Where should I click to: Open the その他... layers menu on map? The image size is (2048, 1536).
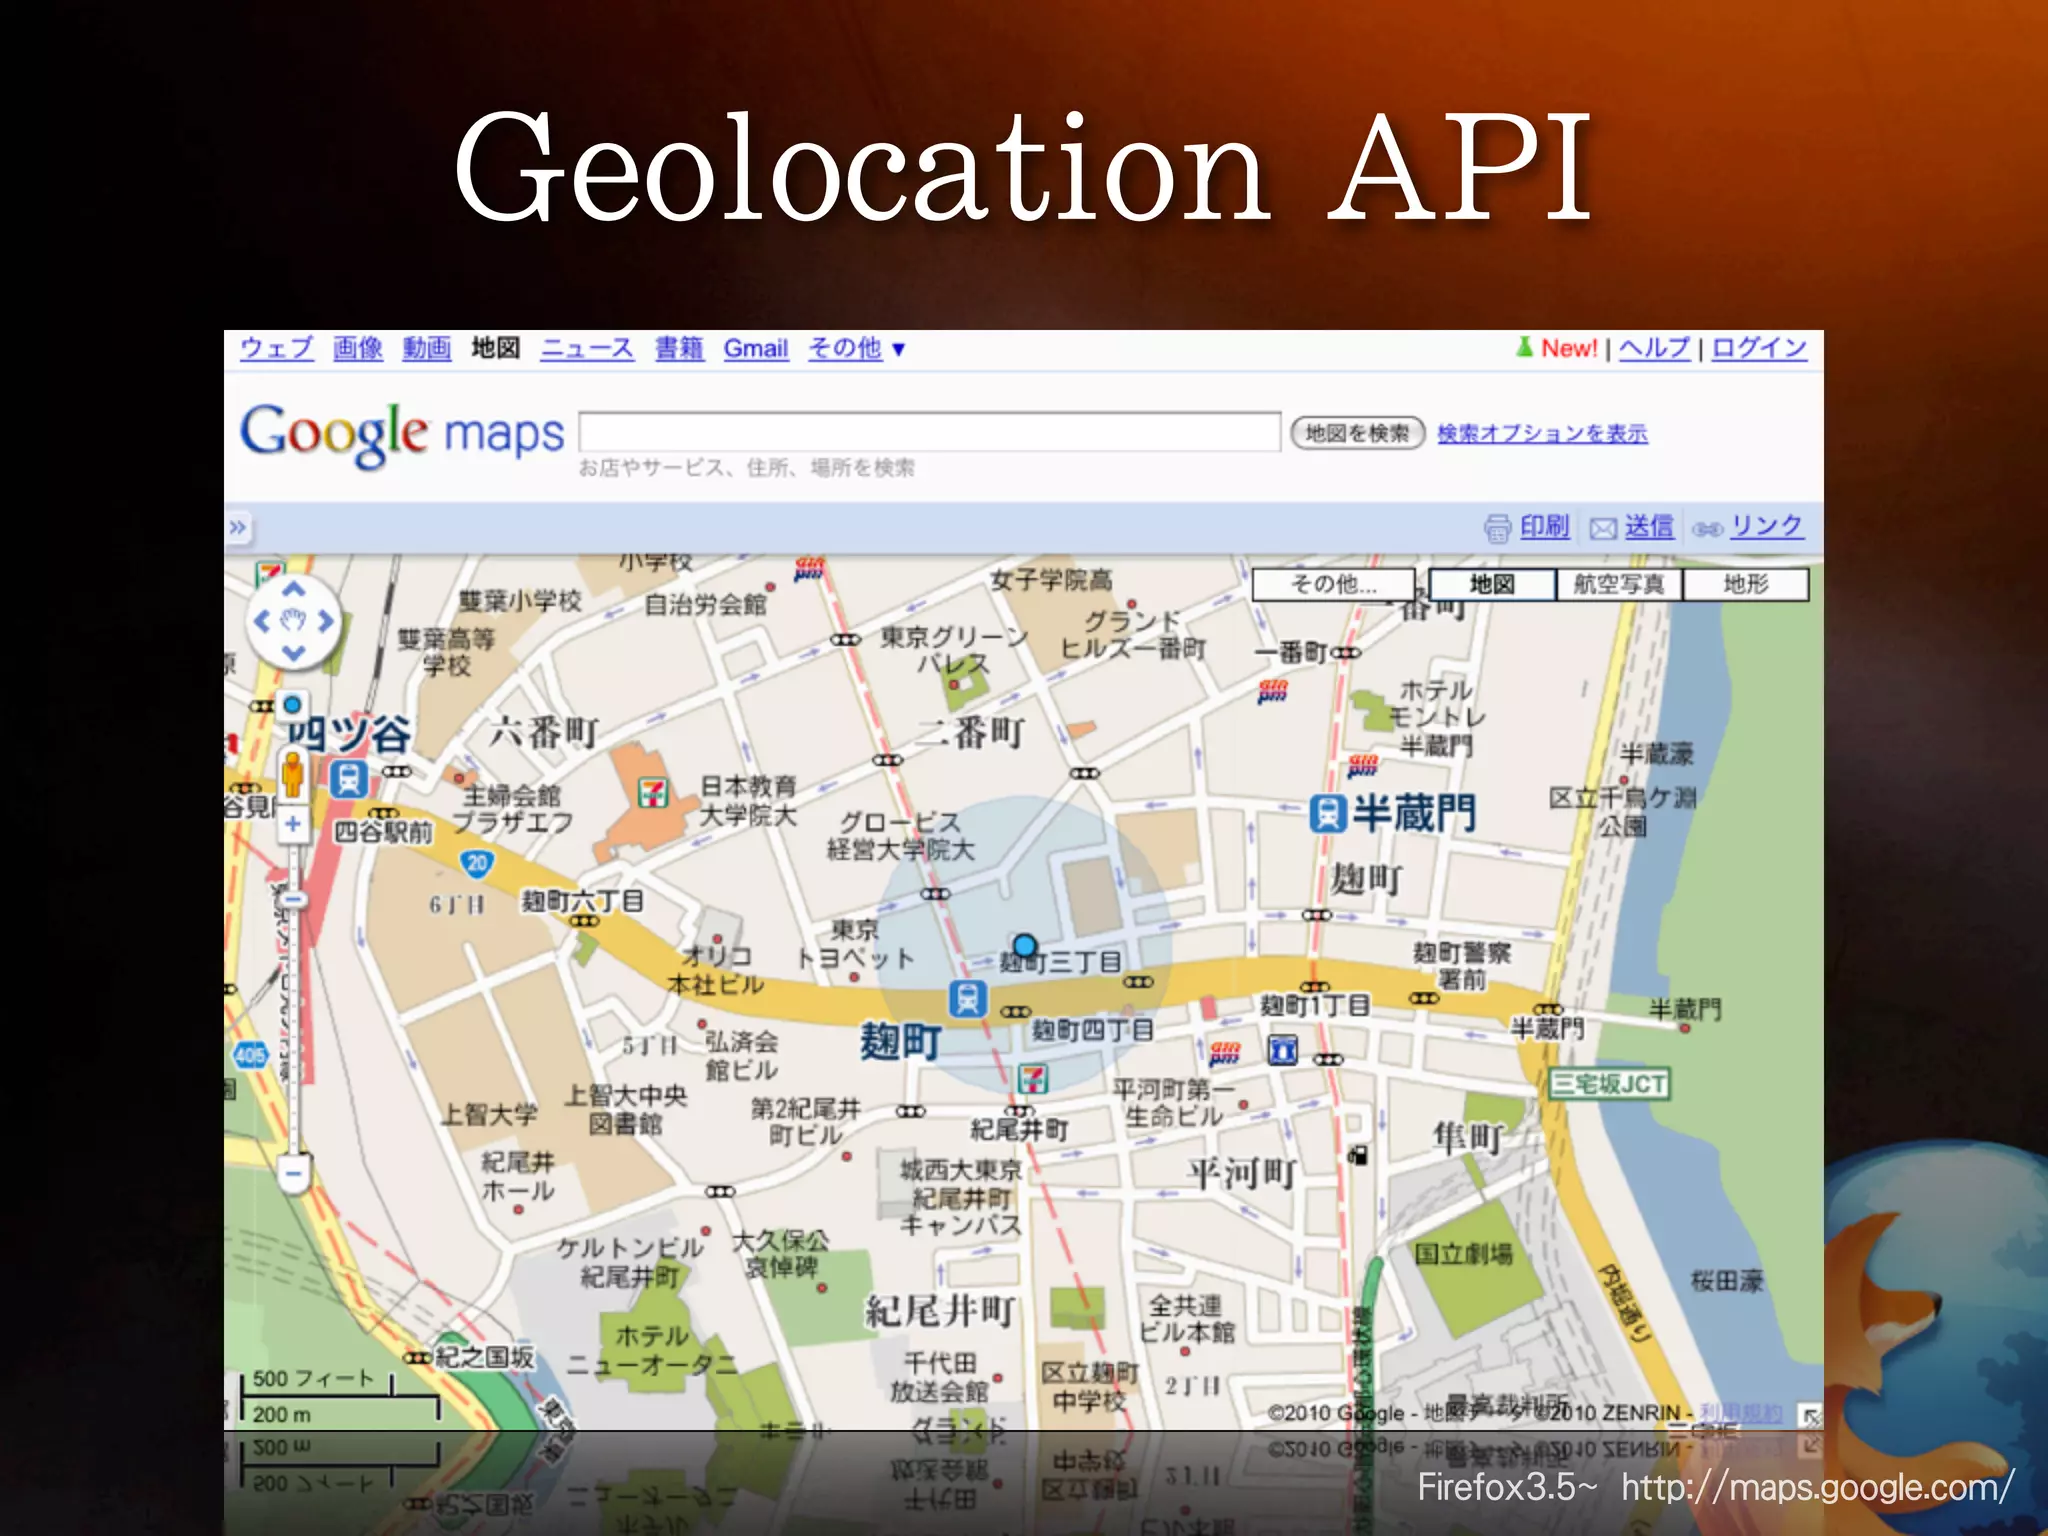[x=1333, y=584]
